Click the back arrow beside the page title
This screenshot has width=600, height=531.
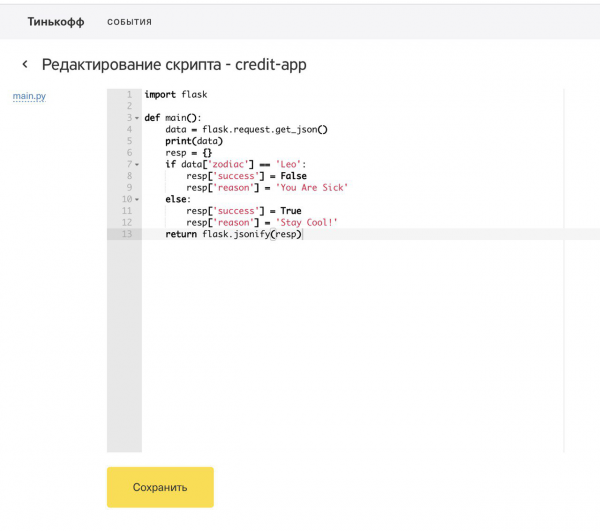click(25, 65)
